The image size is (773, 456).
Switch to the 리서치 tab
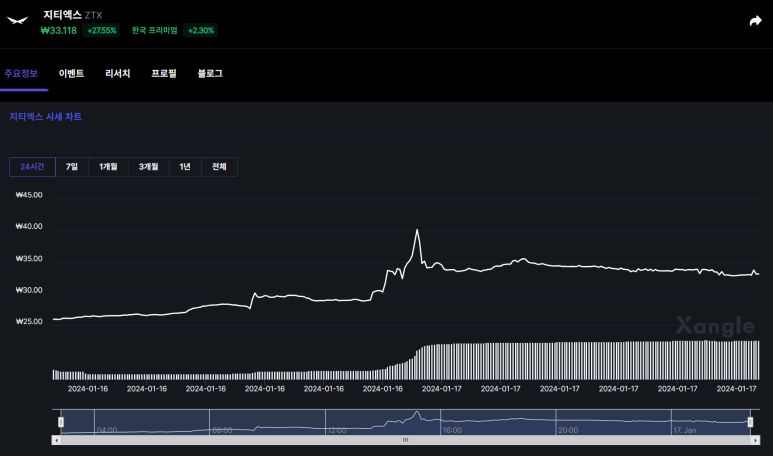(117, 73)
